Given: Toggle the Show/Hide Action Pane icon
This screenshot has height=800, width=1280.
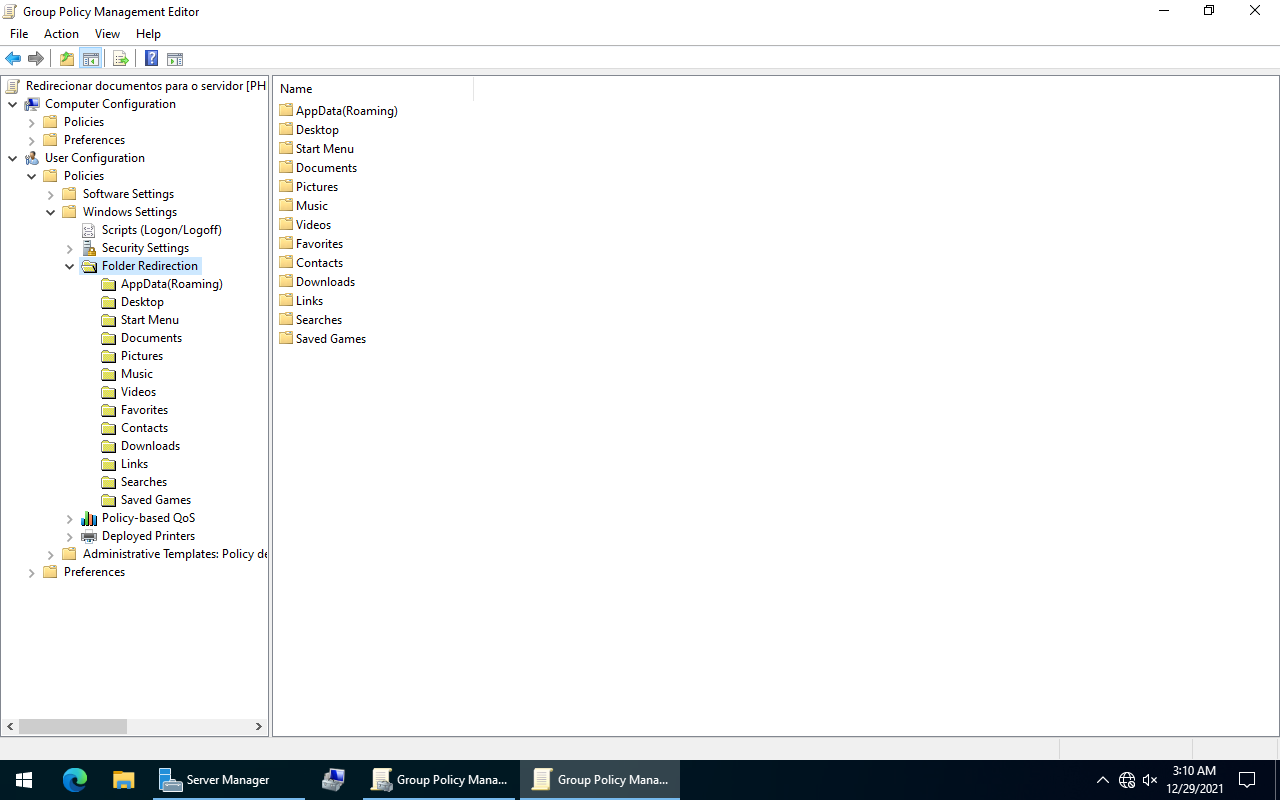Looking at the screenshot, I should pos(175,58).
